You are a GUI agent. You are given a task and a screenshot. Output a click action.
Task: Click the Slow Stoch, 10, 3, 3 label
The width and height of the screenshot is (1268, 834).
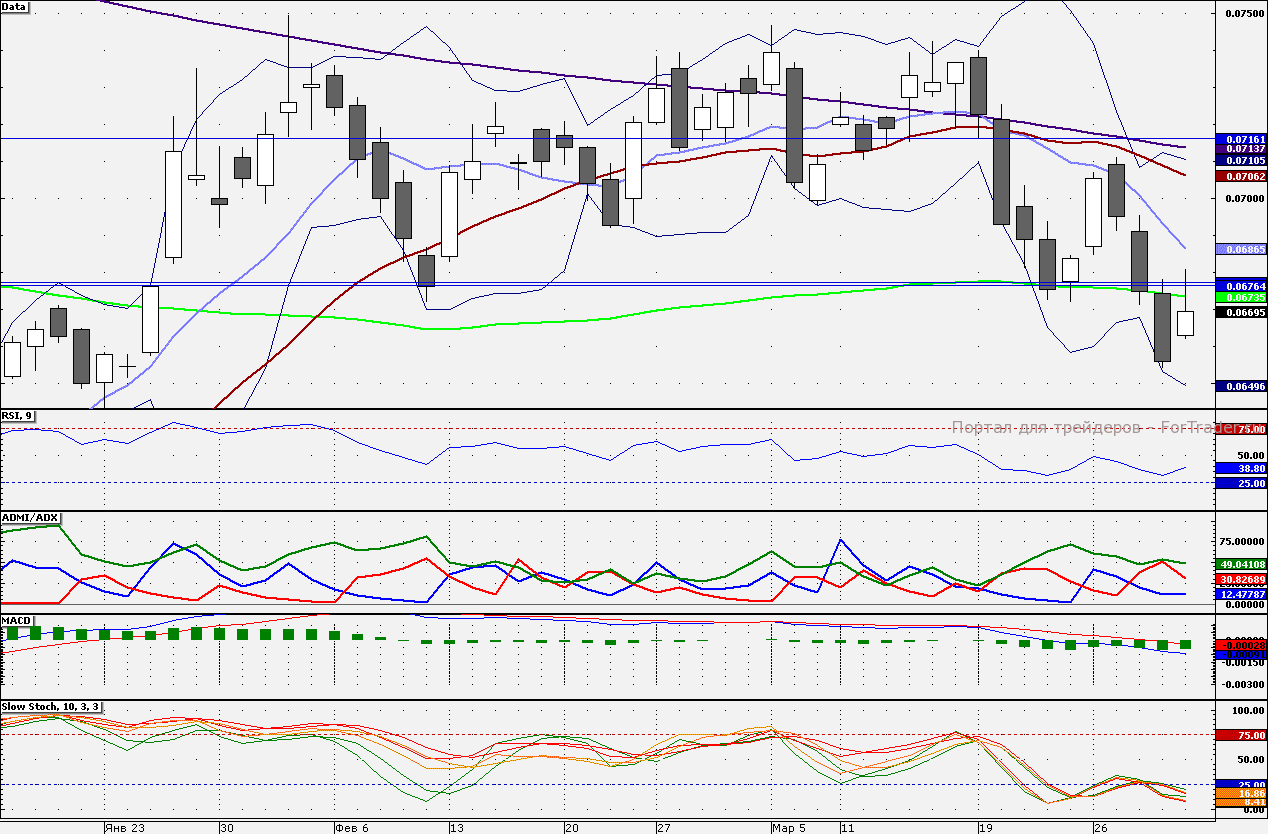51,706
